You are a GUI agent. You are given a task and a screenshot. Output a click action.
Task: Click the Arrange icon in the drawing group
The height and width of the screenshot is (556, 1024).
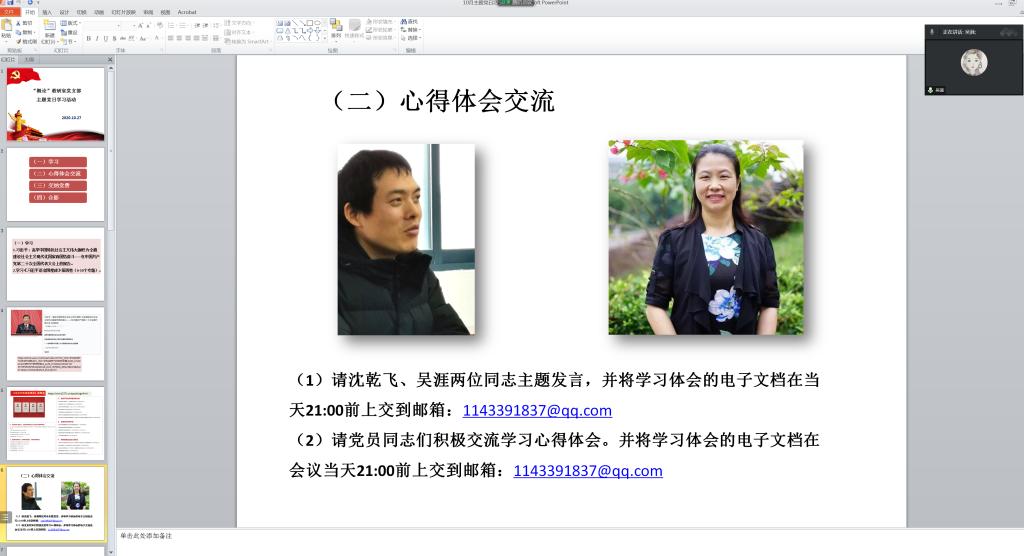[336, 28]
